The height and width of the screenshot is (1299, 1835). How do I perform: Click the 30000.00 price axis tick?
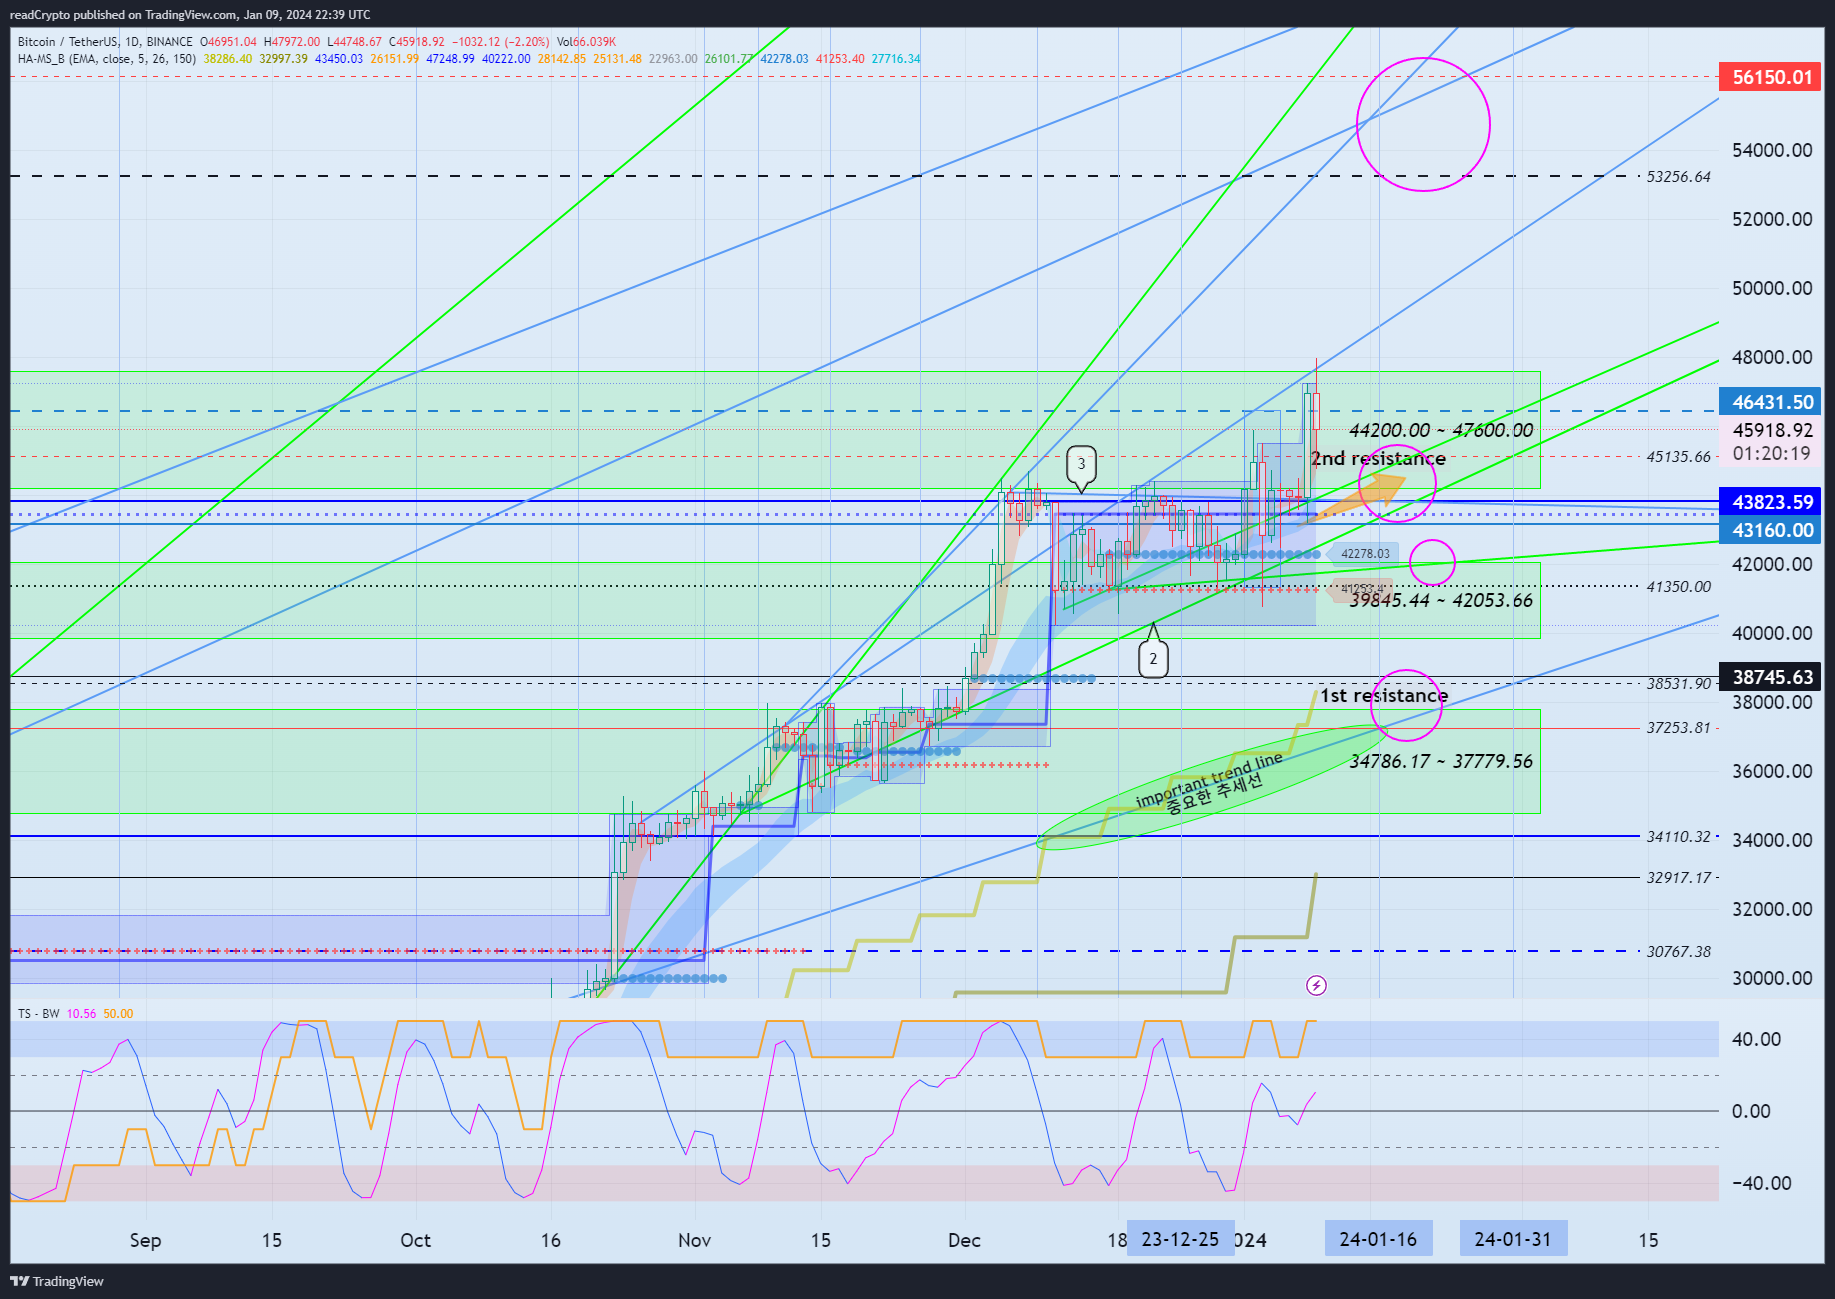pyautogui.click(x=1772, y=978)
